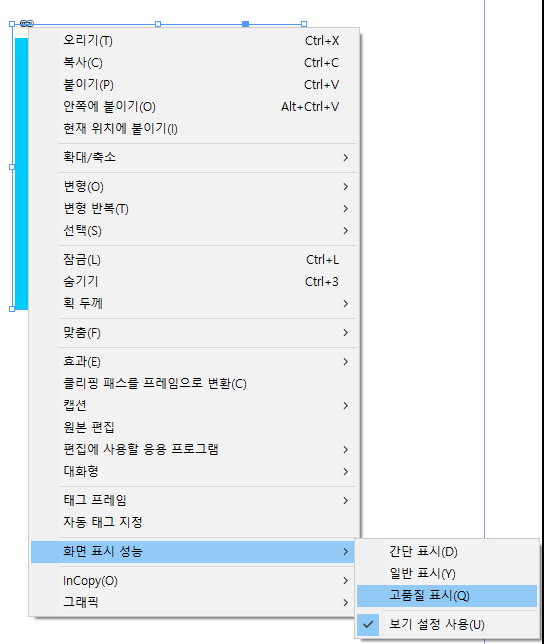Open the 효과(E) effects submenu
Screen dimensions: 544x644
[193, 362]
